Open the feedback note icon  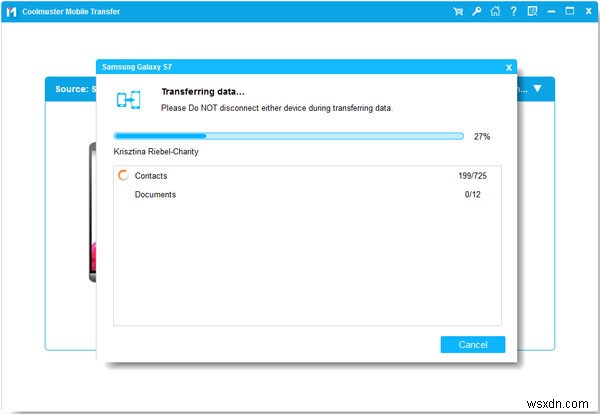532,11
